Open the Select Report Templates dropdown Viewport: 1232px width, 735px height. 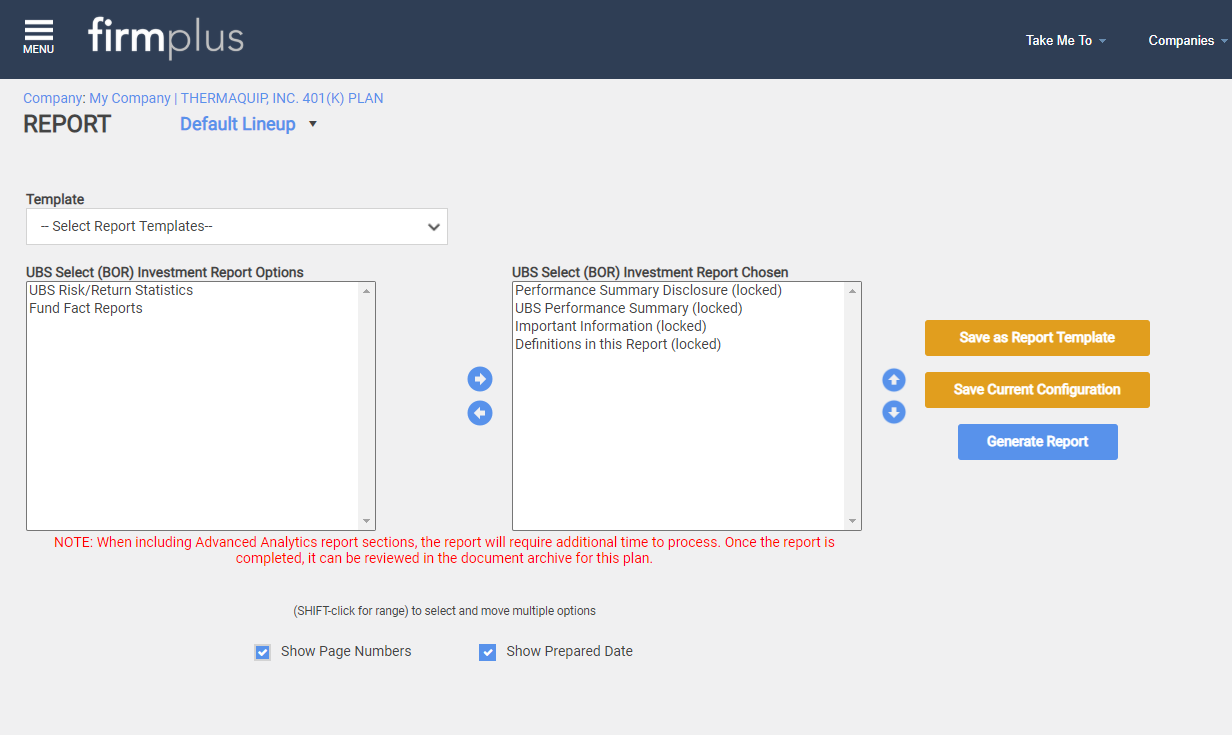click(x=237, y=227)
